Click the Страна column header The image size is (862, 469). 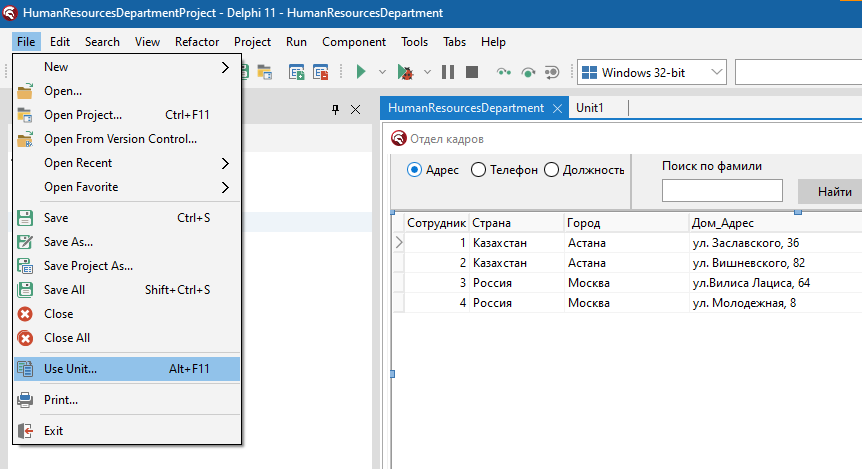(517, 223)
